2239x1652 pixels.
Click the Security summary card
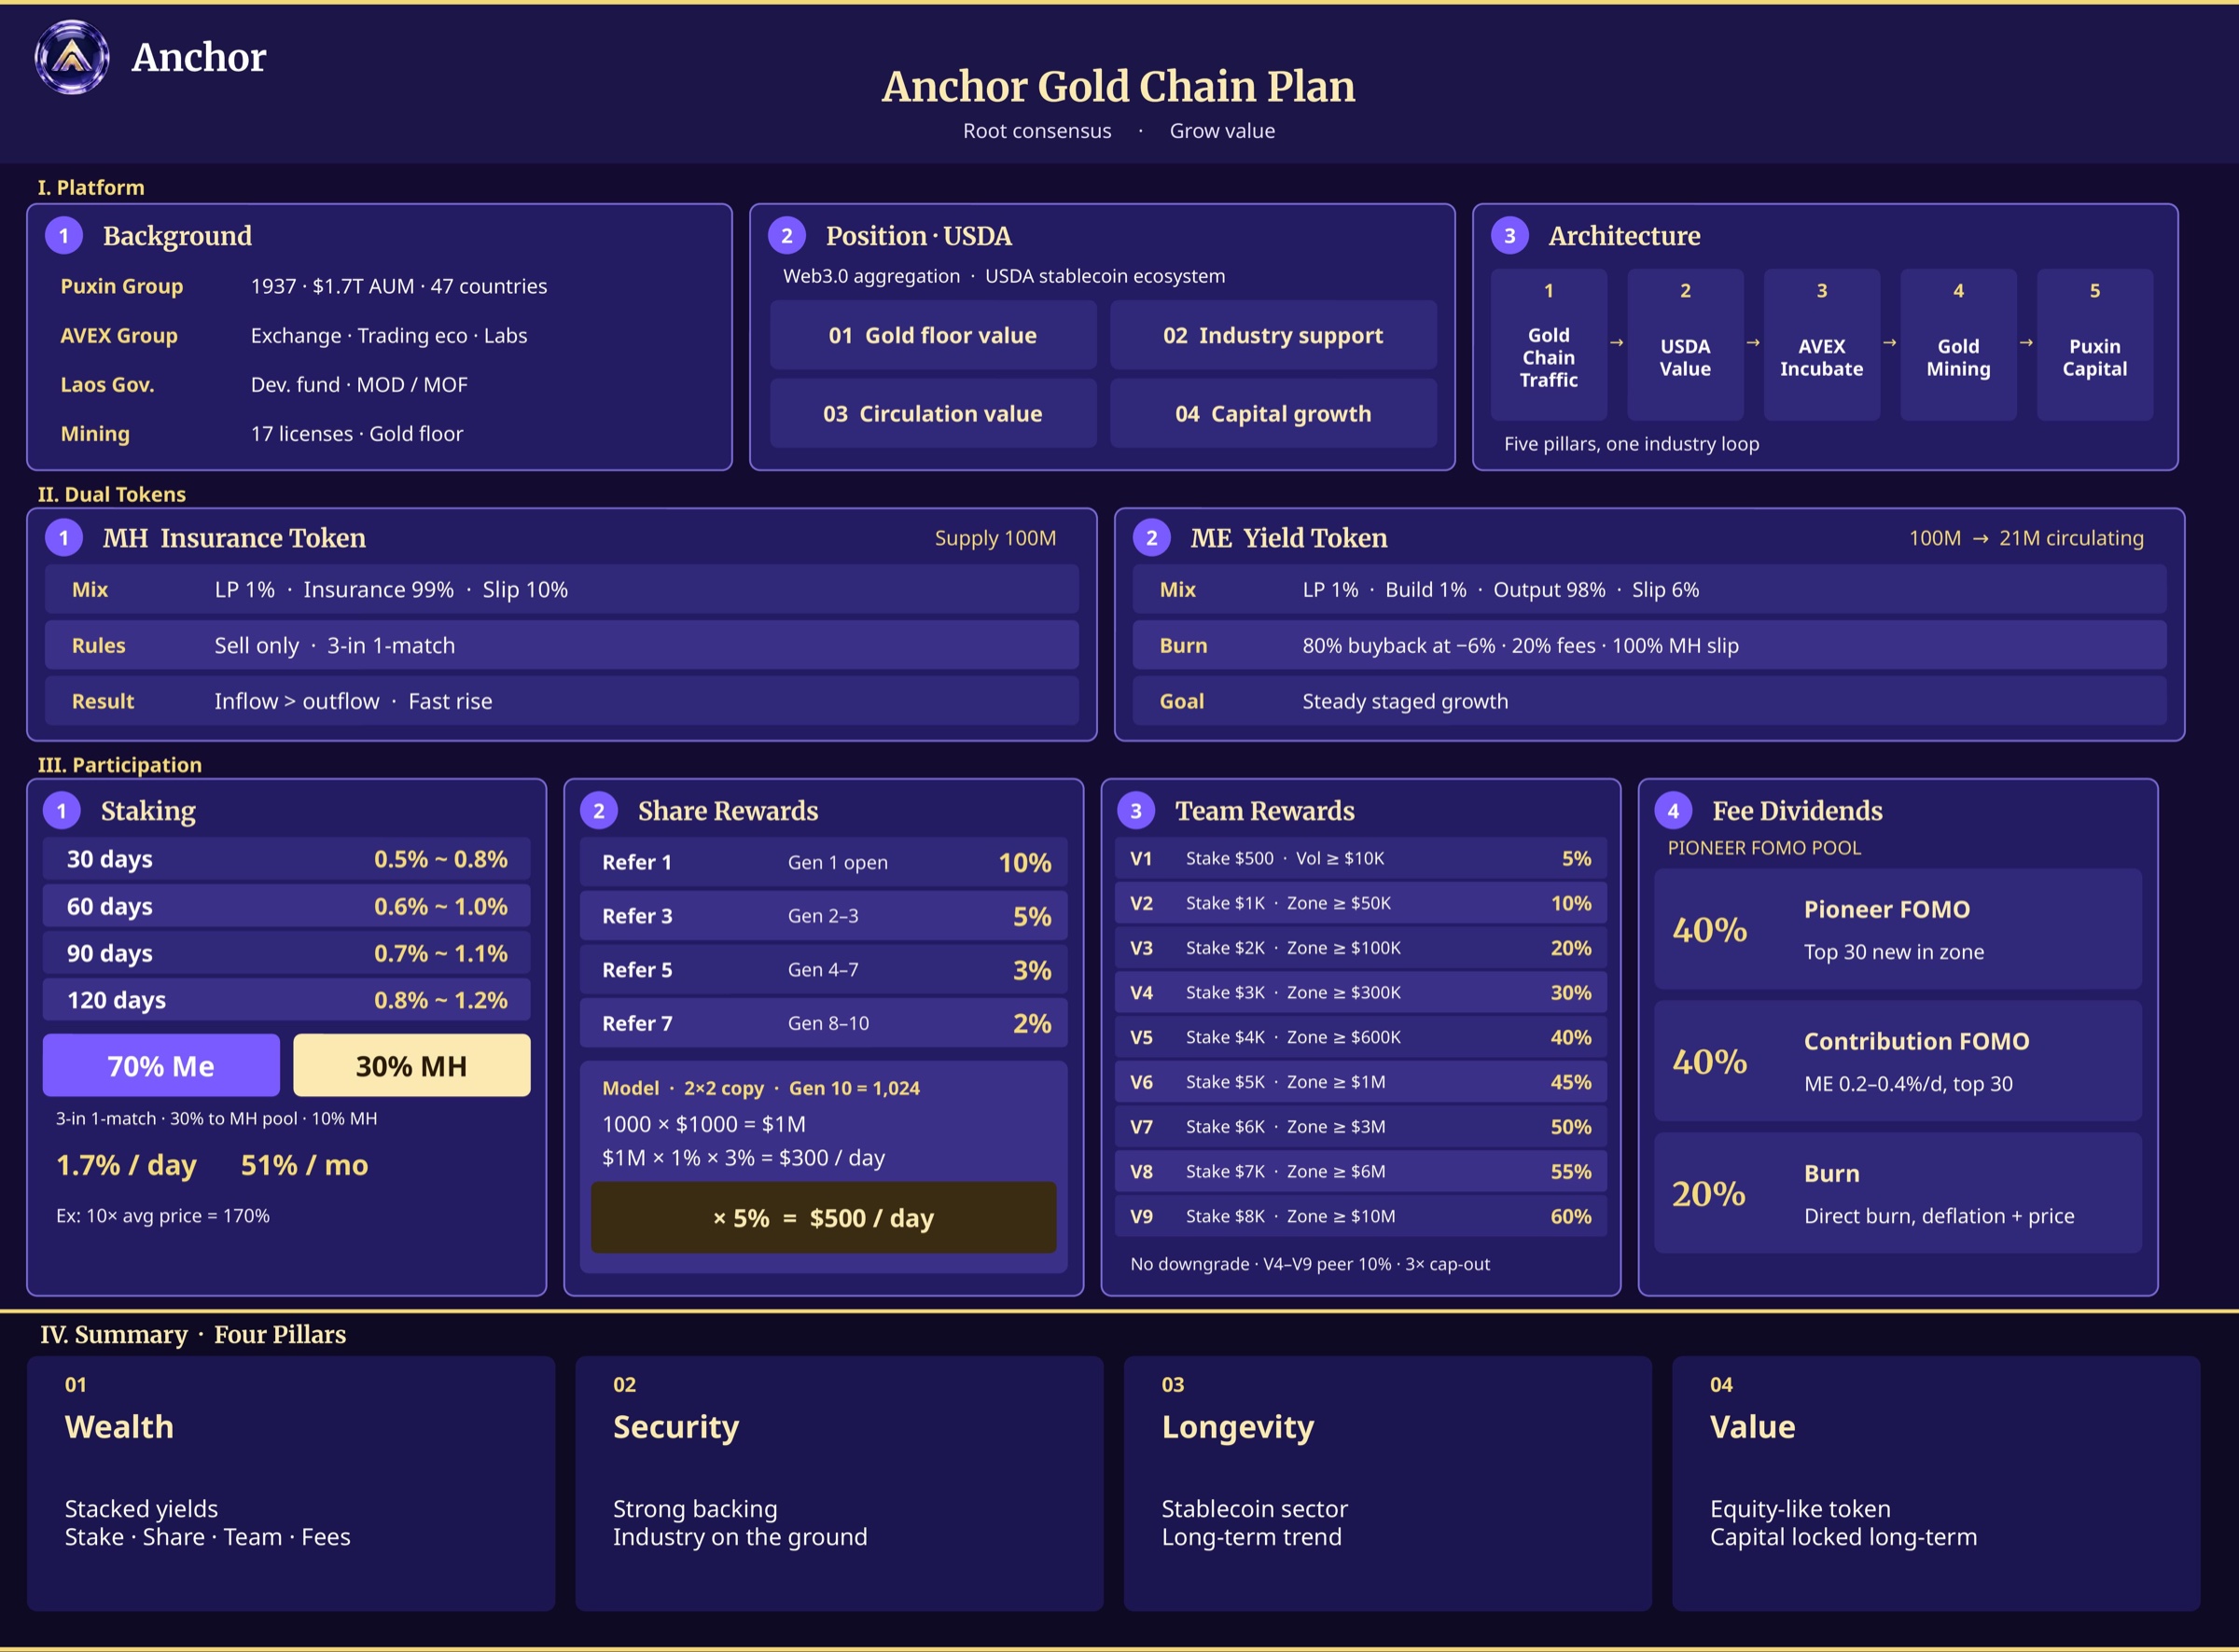point(840,1484)
